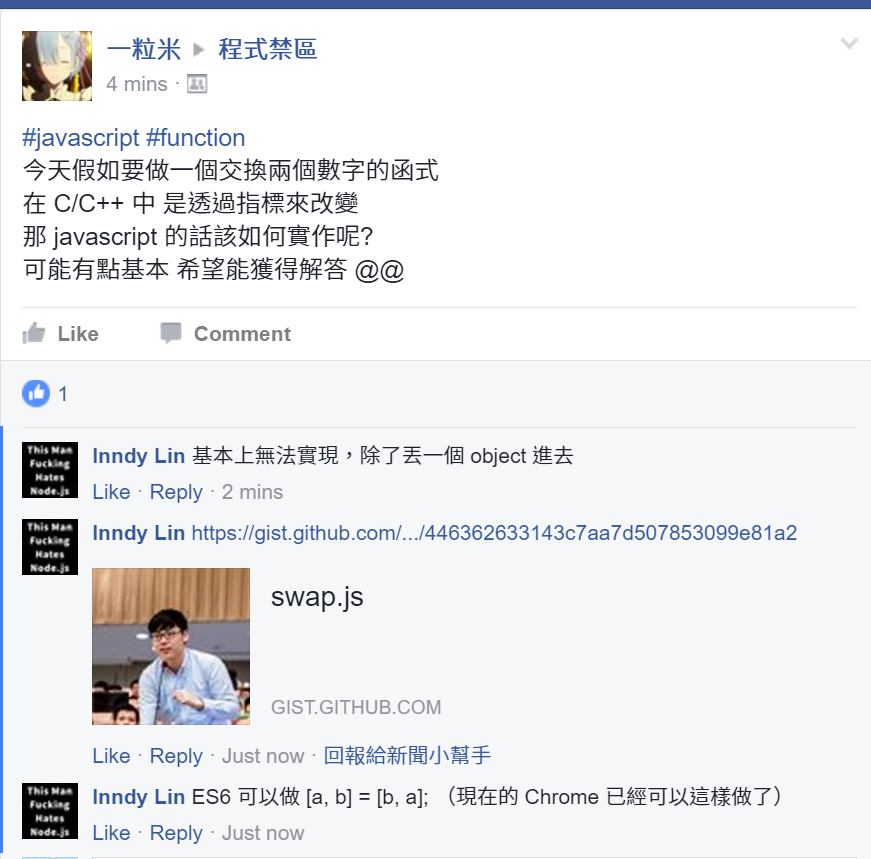Go to the 程式禁區 group page
Viewport: 871px width, 859px height.
[x=268, y=49]
